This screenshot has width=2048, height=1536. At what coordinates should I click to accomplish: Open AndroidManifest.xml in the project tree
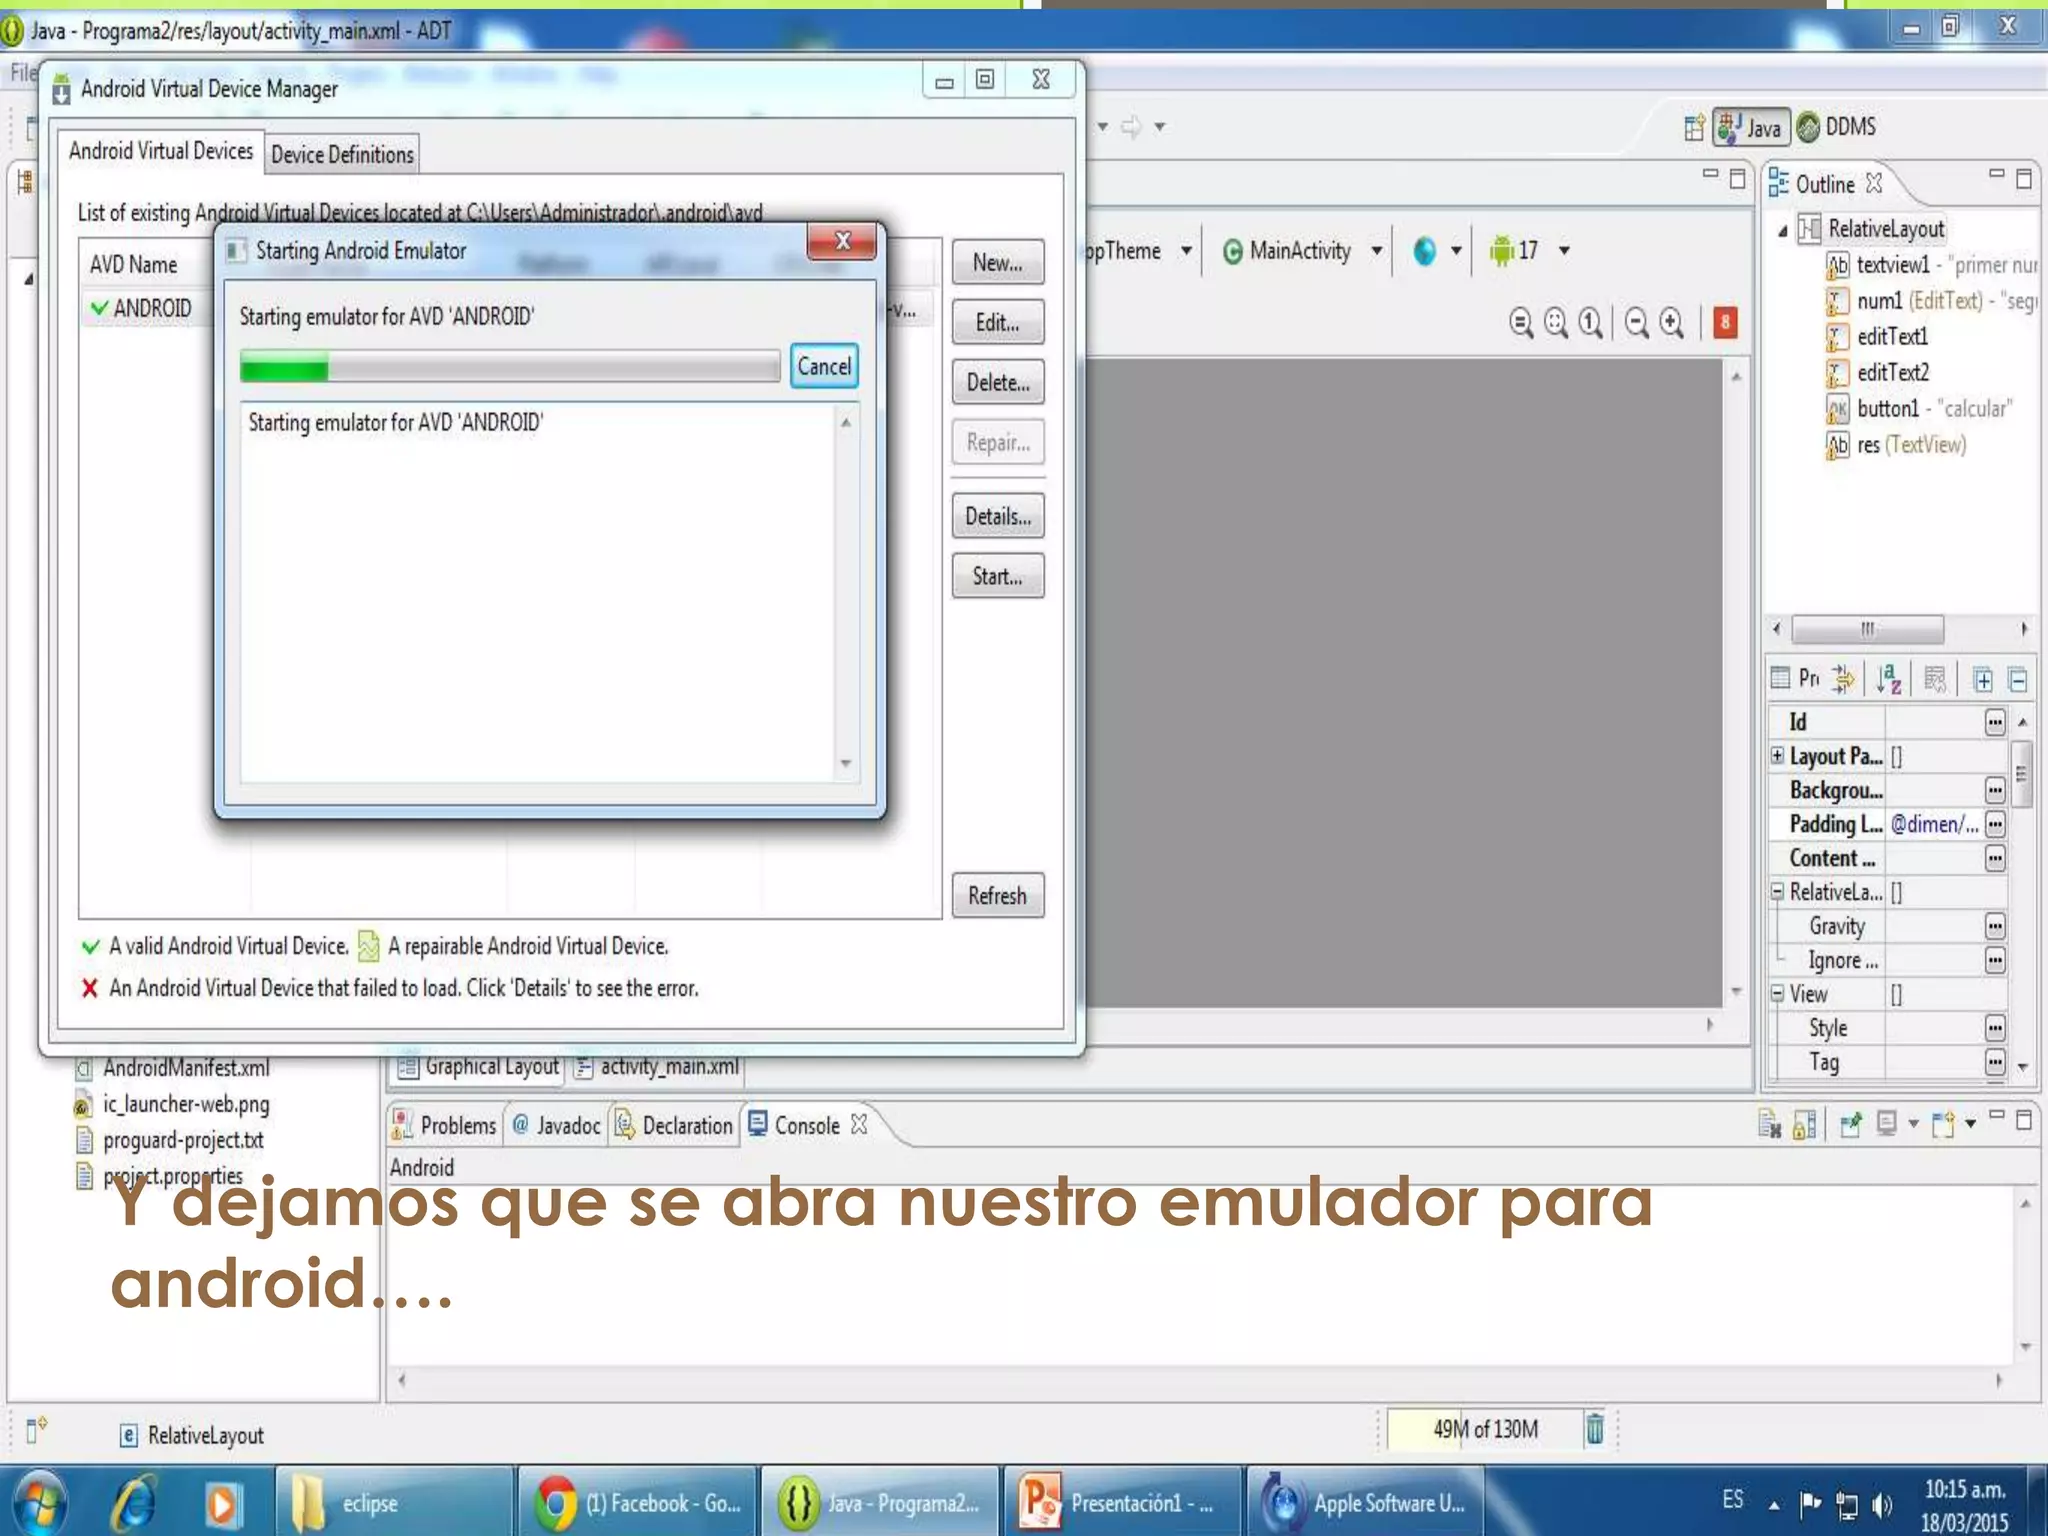tap(186, 1068)
